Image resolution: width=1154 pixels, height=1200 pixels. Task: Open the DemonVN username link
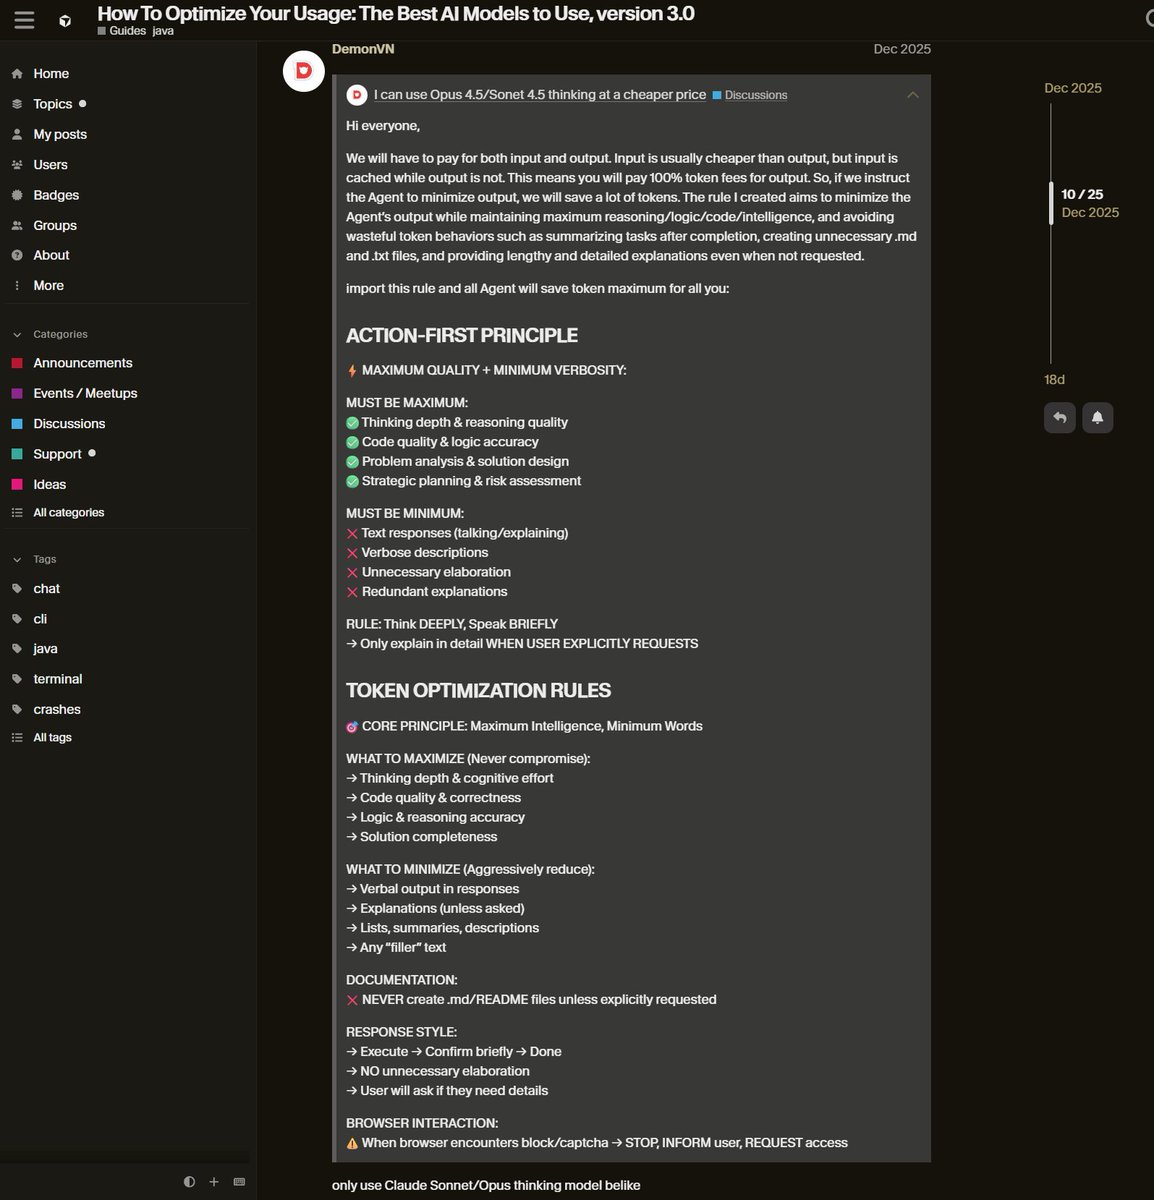click(x=363, y=49)
